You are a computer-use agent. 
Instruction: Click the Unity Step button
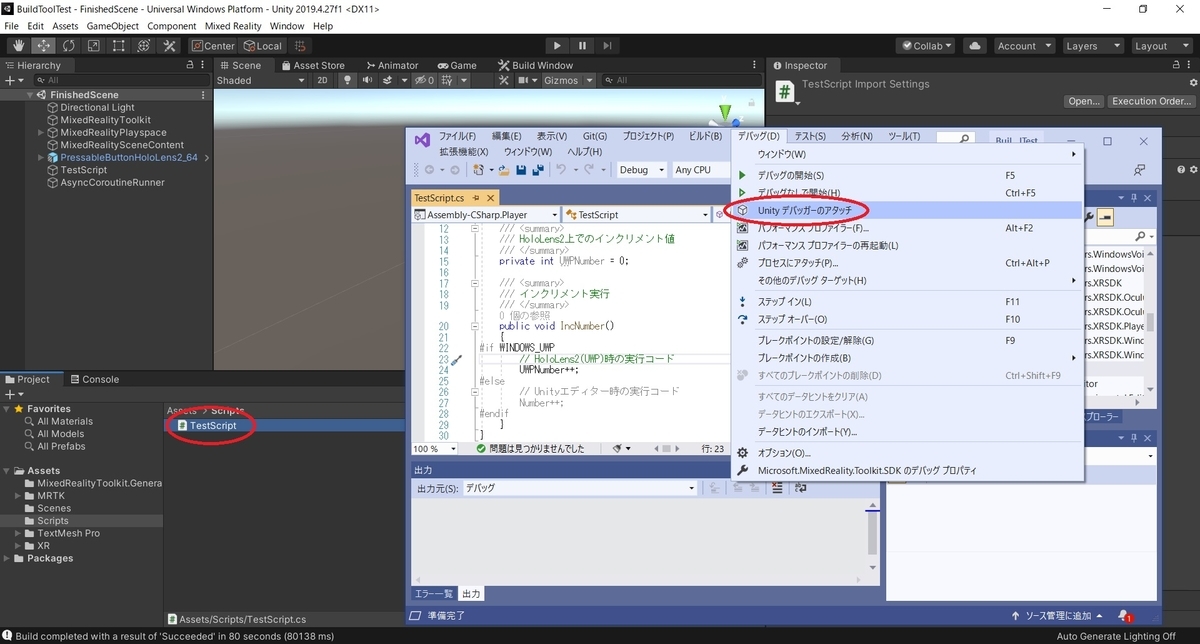(x=608, y=46)
